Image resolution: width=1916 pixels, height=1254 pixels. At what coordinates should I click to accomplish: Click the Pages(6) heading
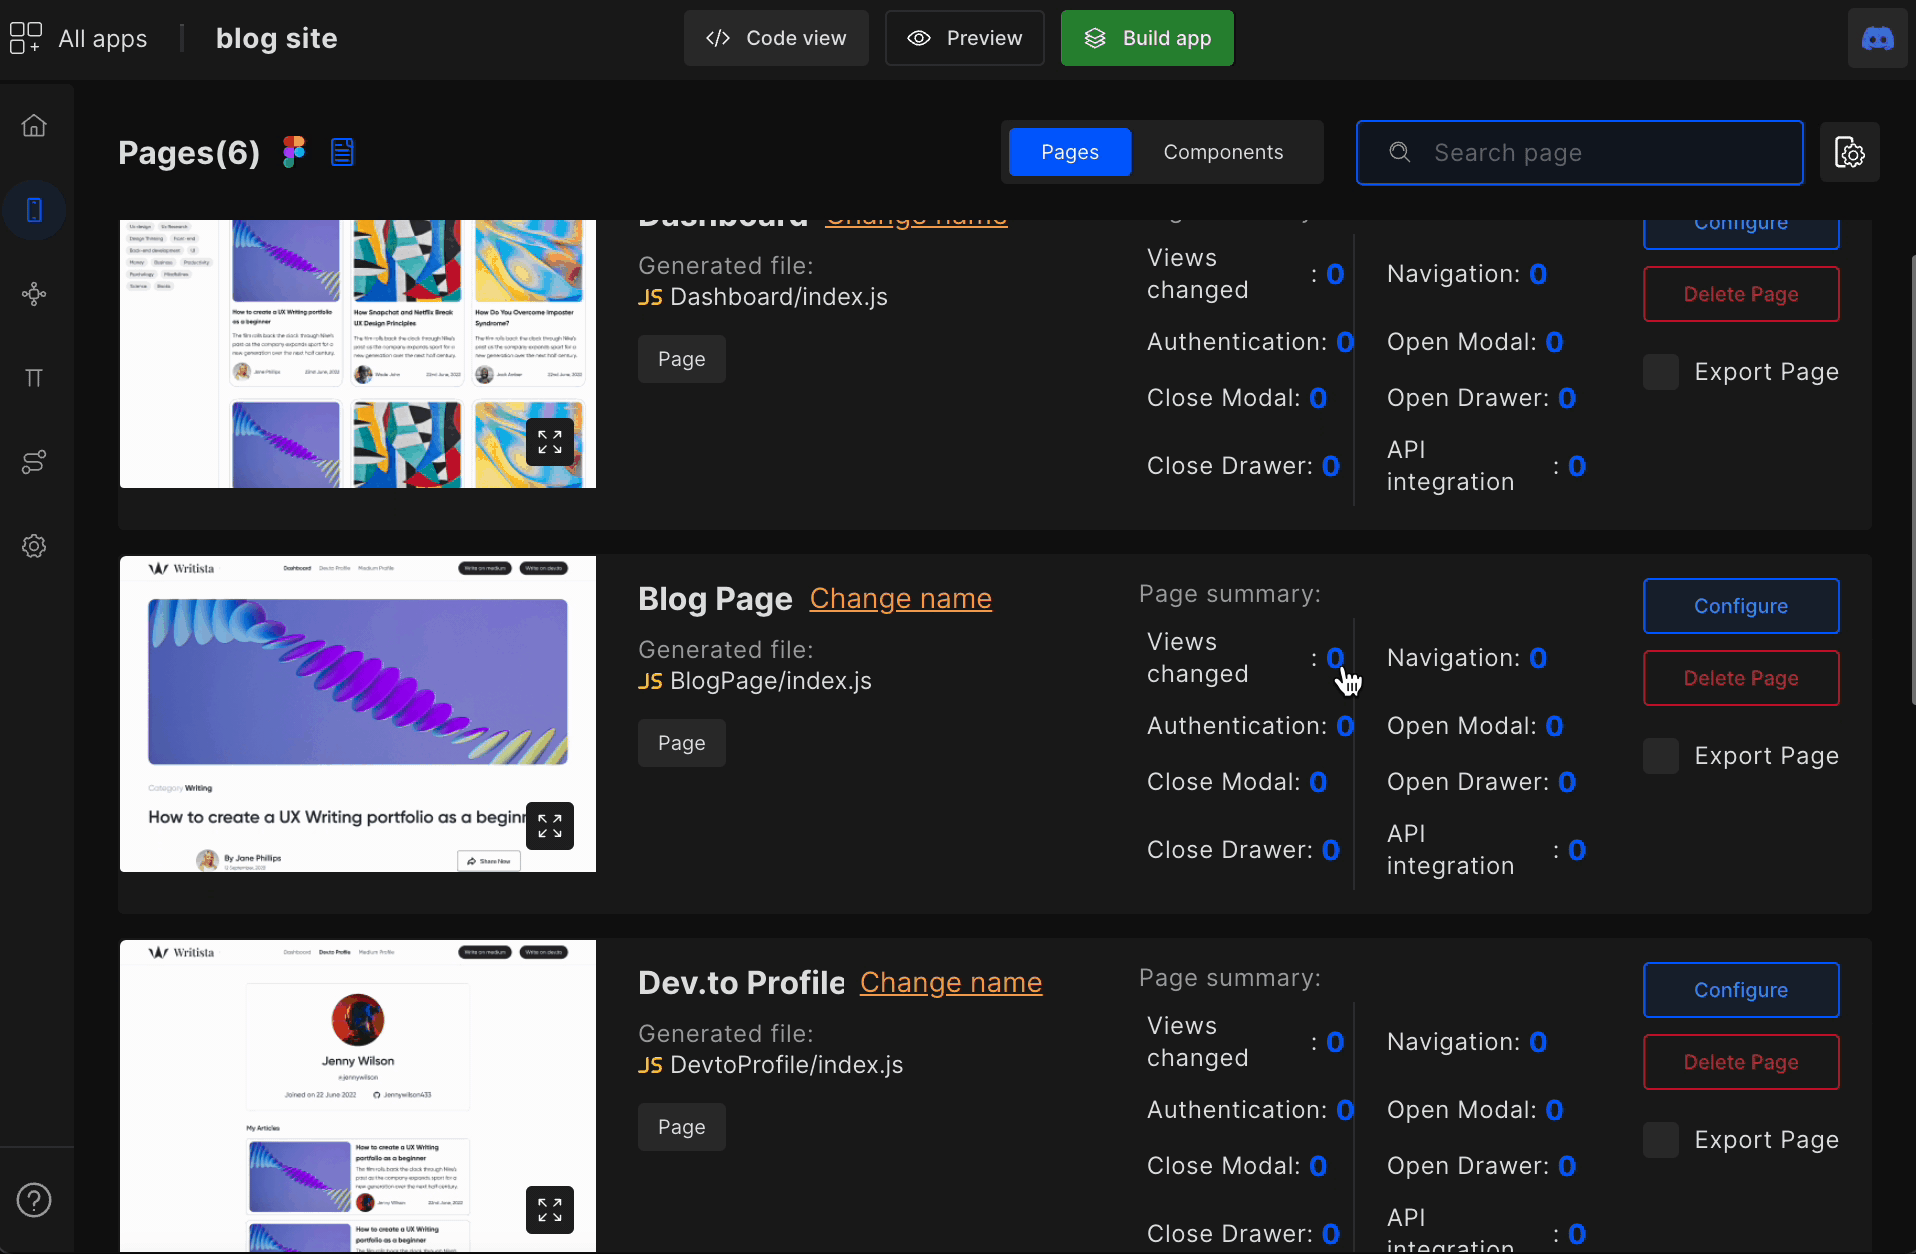(x=189, y=152)
